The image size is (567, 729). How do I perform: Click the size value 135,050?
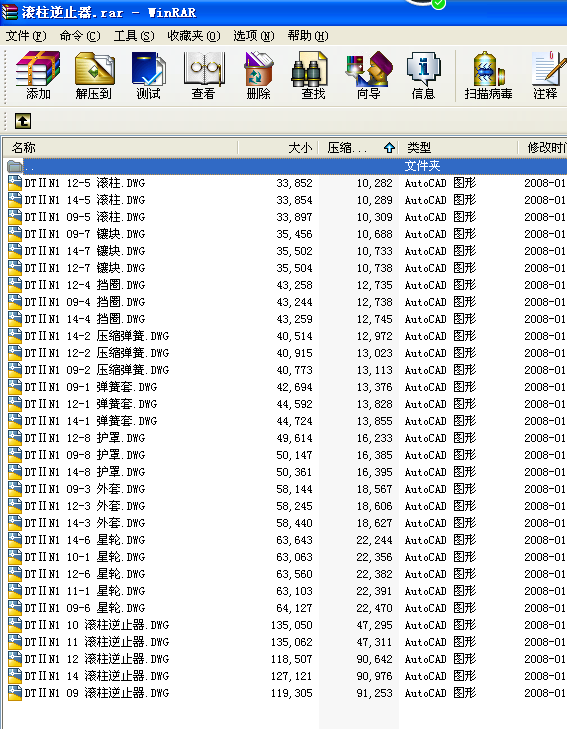[x=291, y=625]
